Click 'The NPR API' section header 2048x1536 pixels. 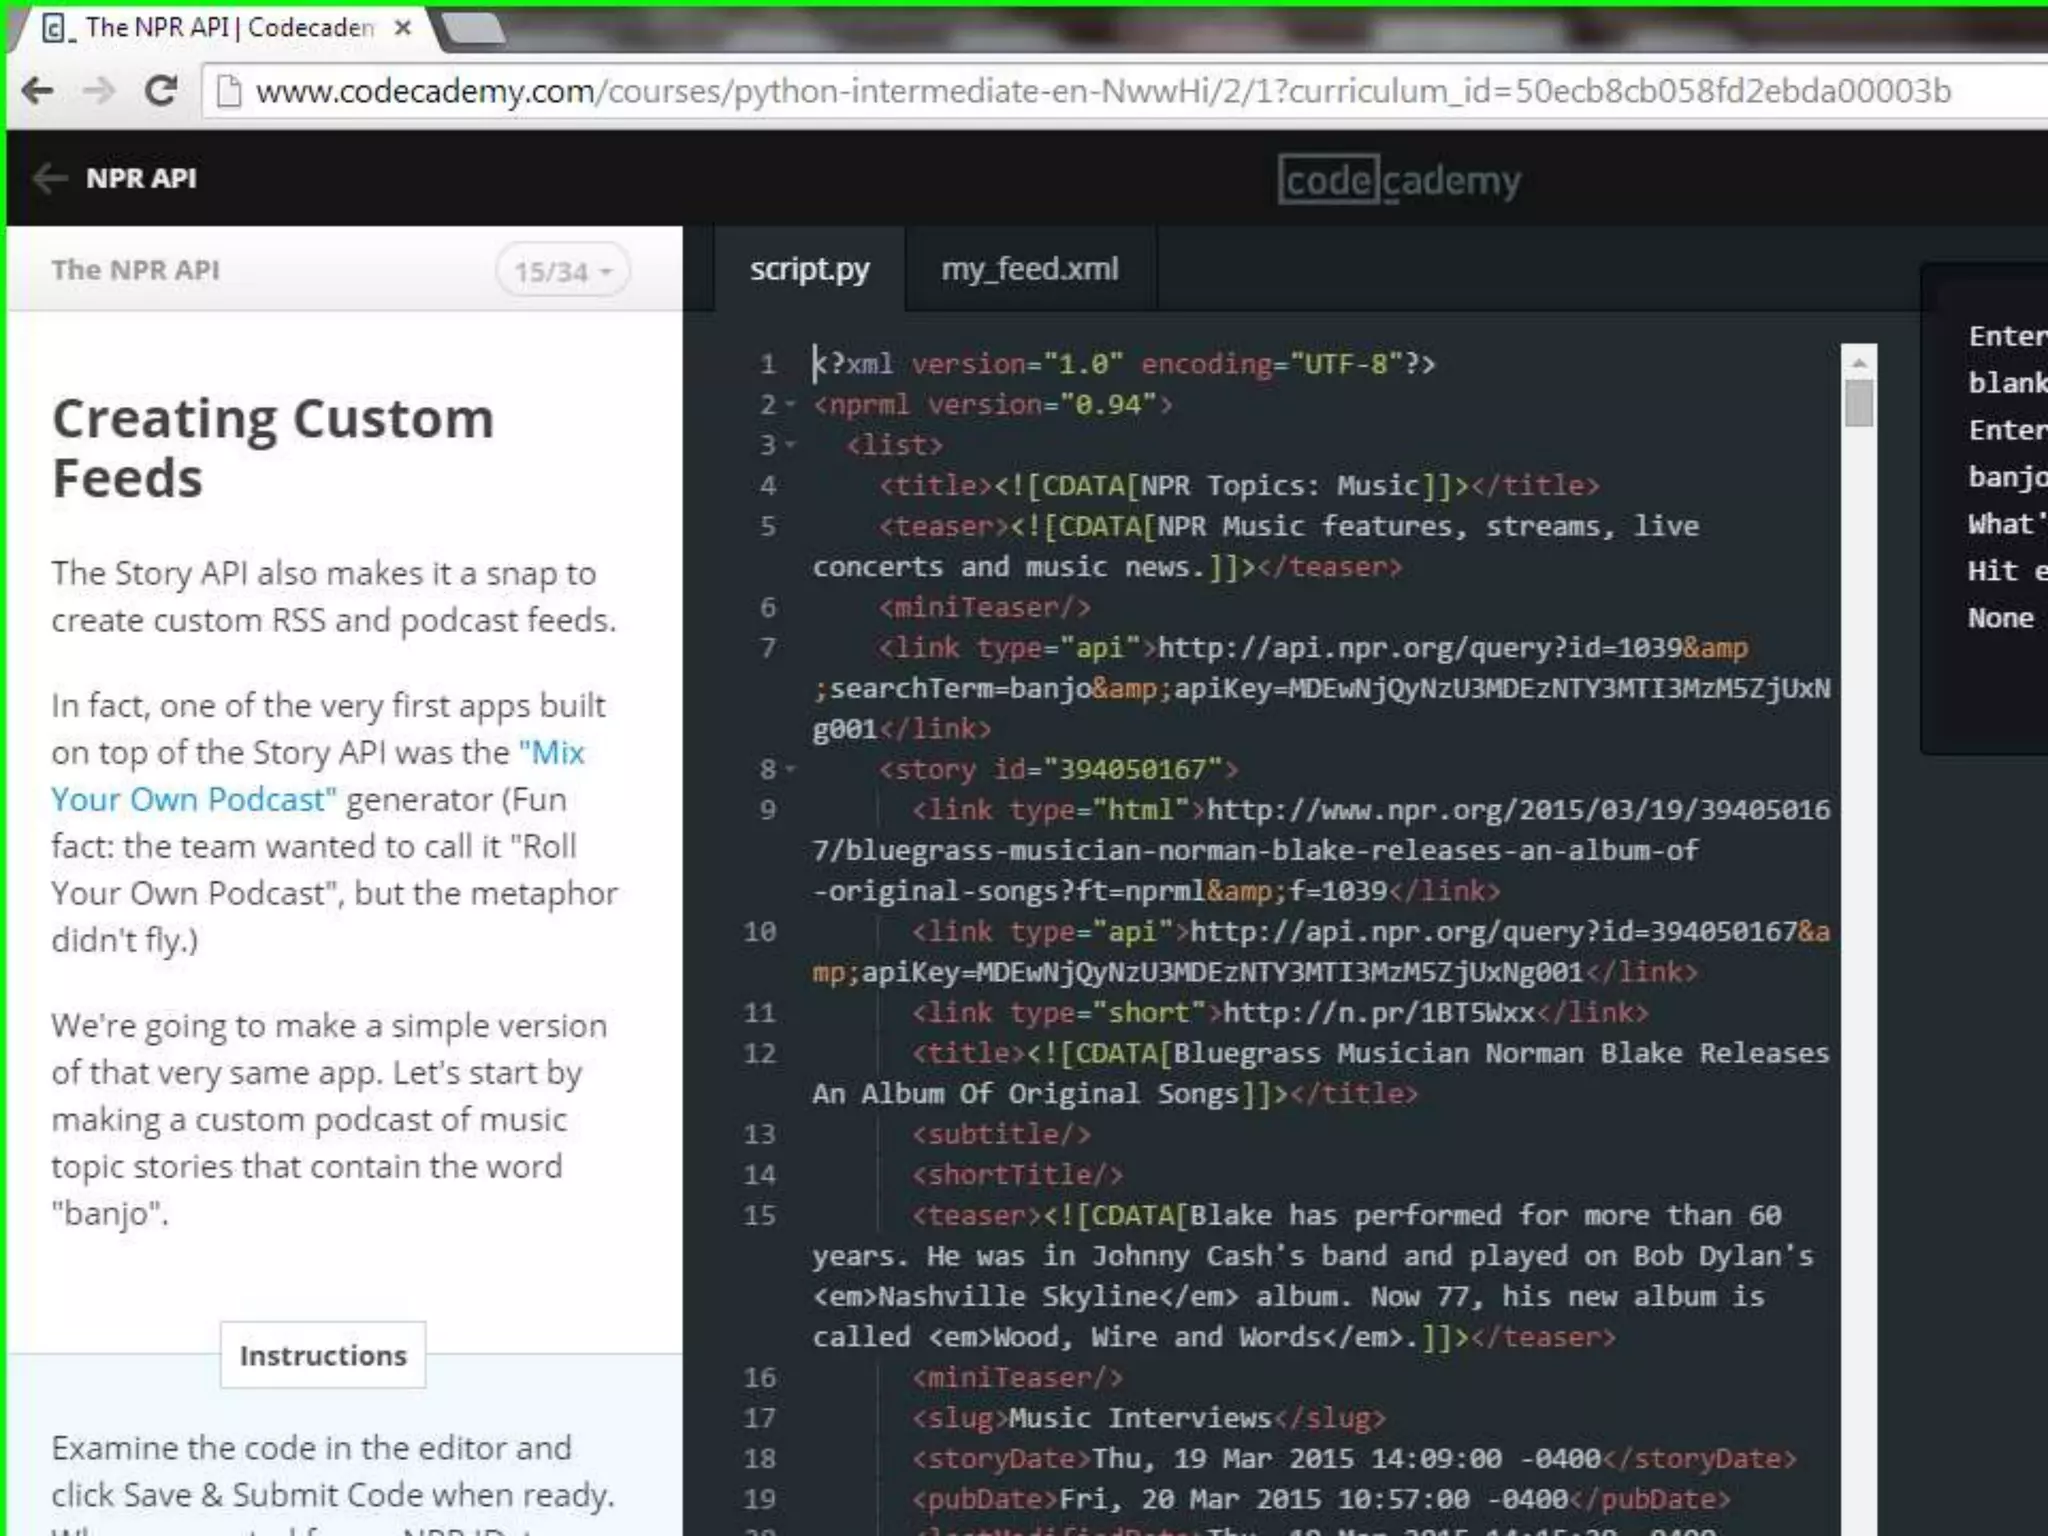(135, 270)
